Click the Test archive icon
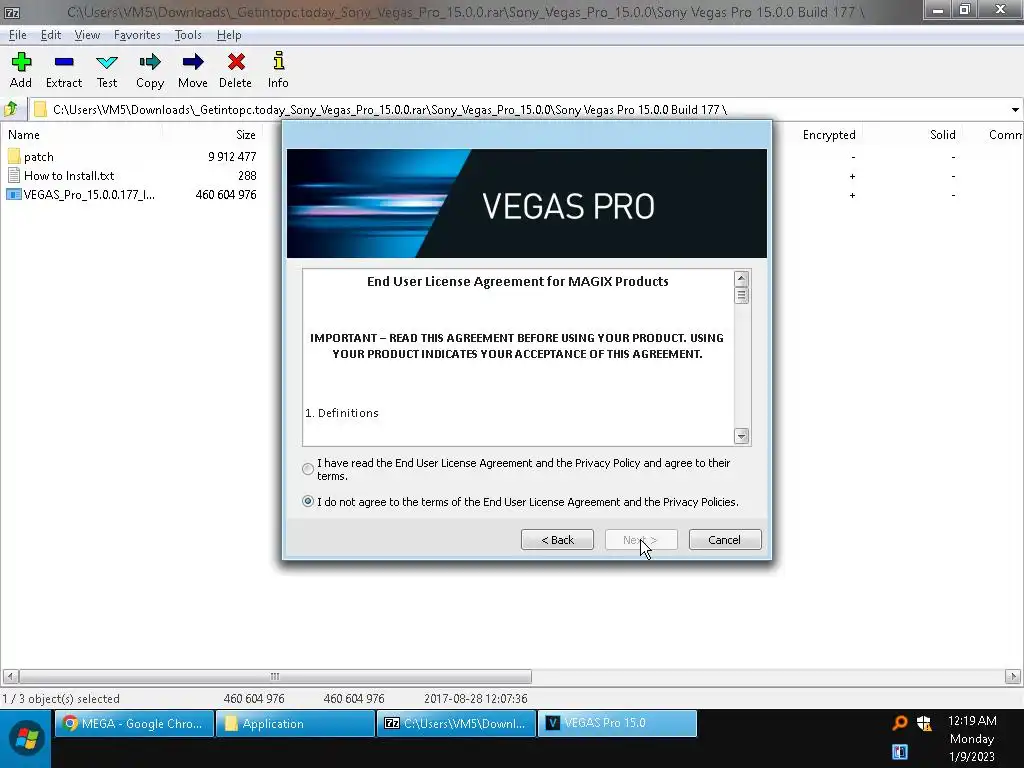Viewport: 1024px width, 768px height. (x=106, y=62)
